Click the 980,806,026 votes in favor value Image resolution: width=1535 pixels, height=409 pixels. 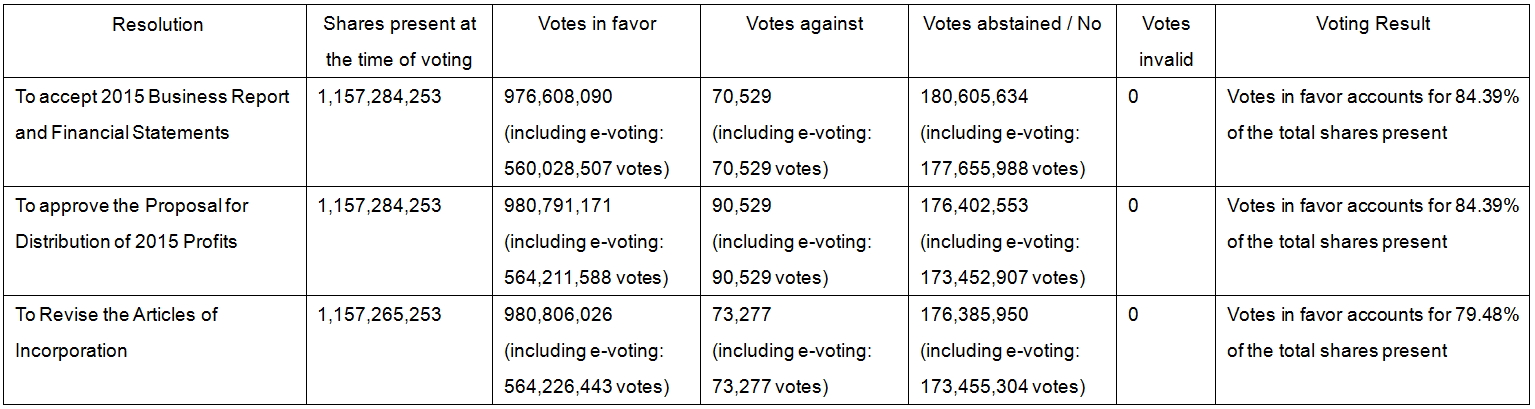click(x=559, y=315)
